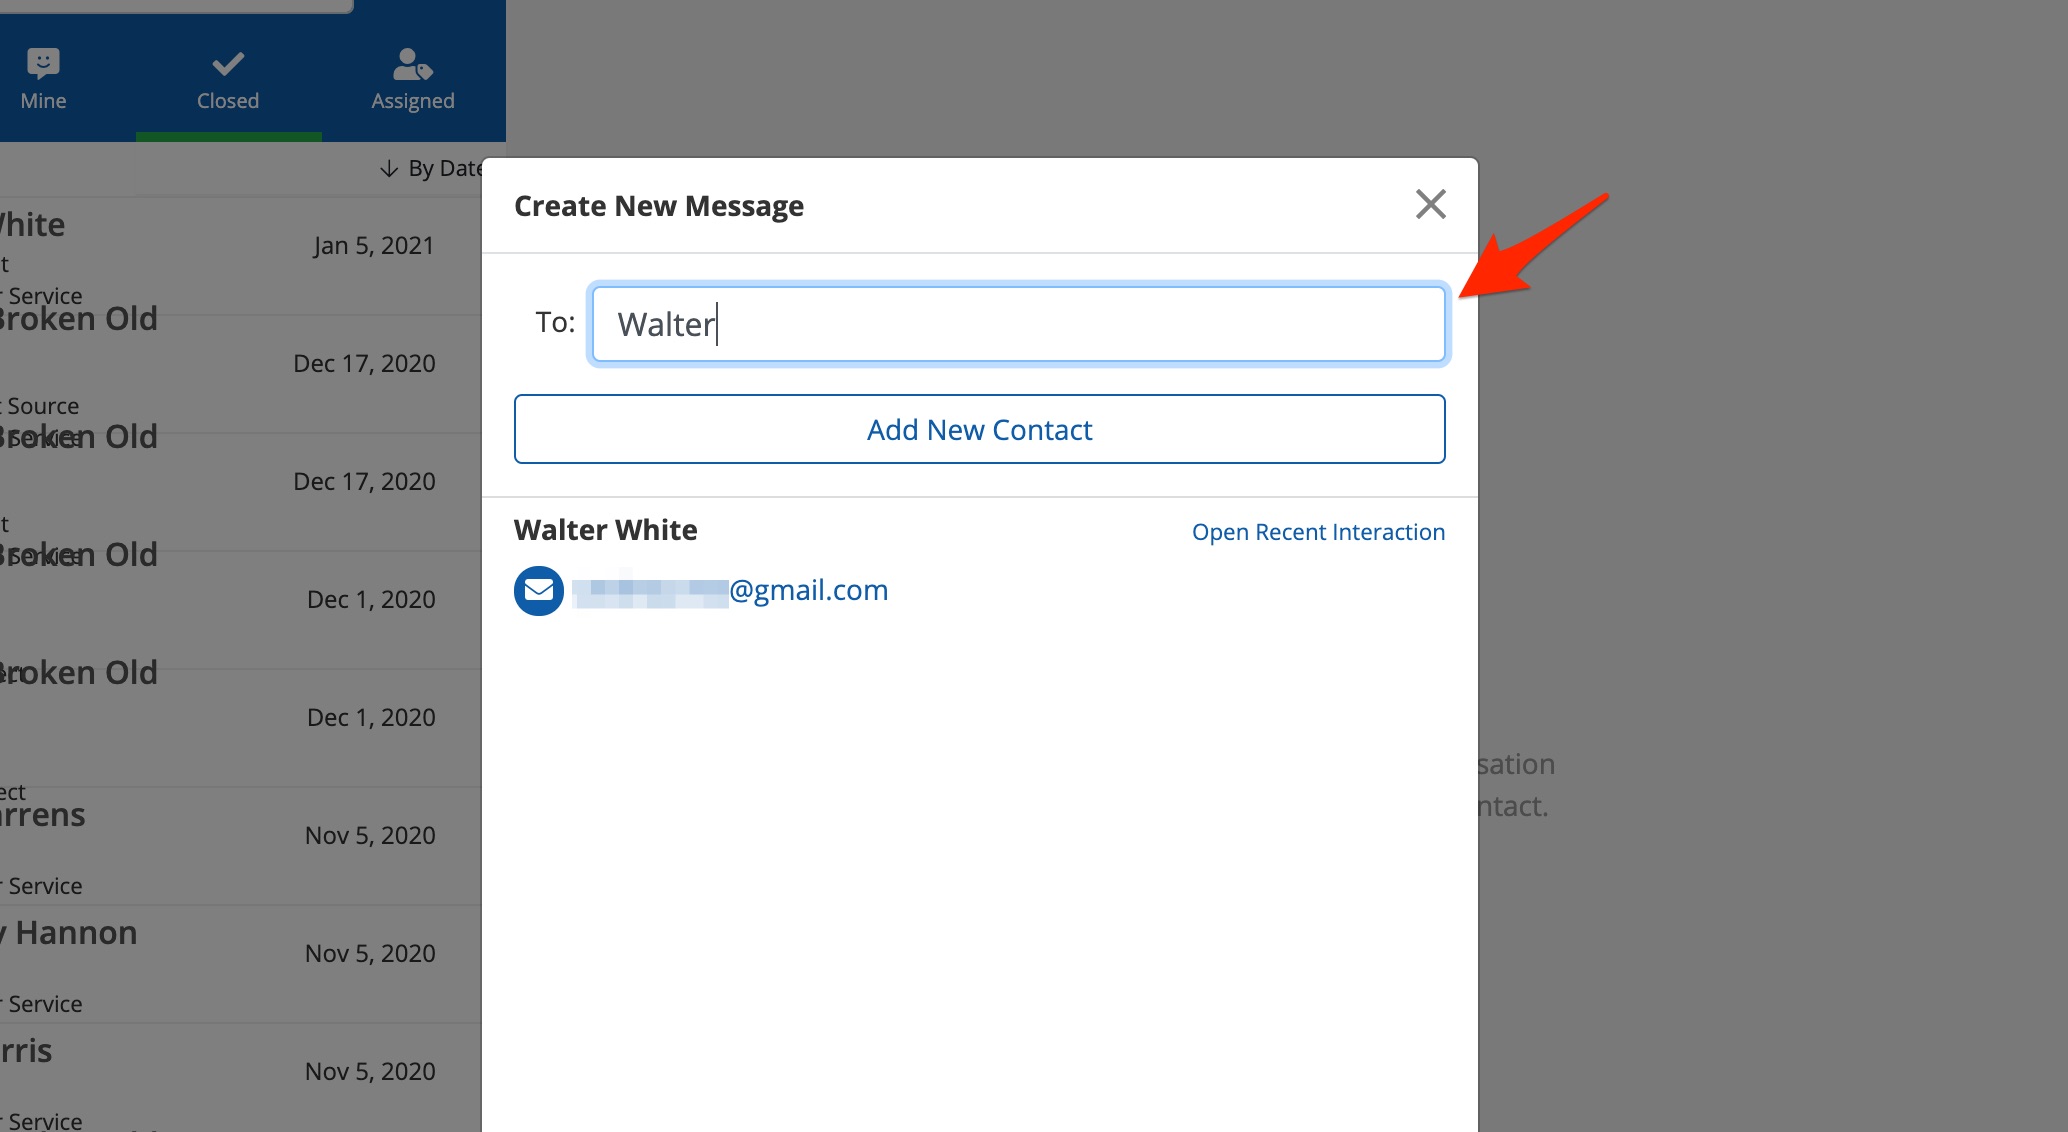
Task: Click the Closed checkmark icon
Action: (x=228, y=64)
